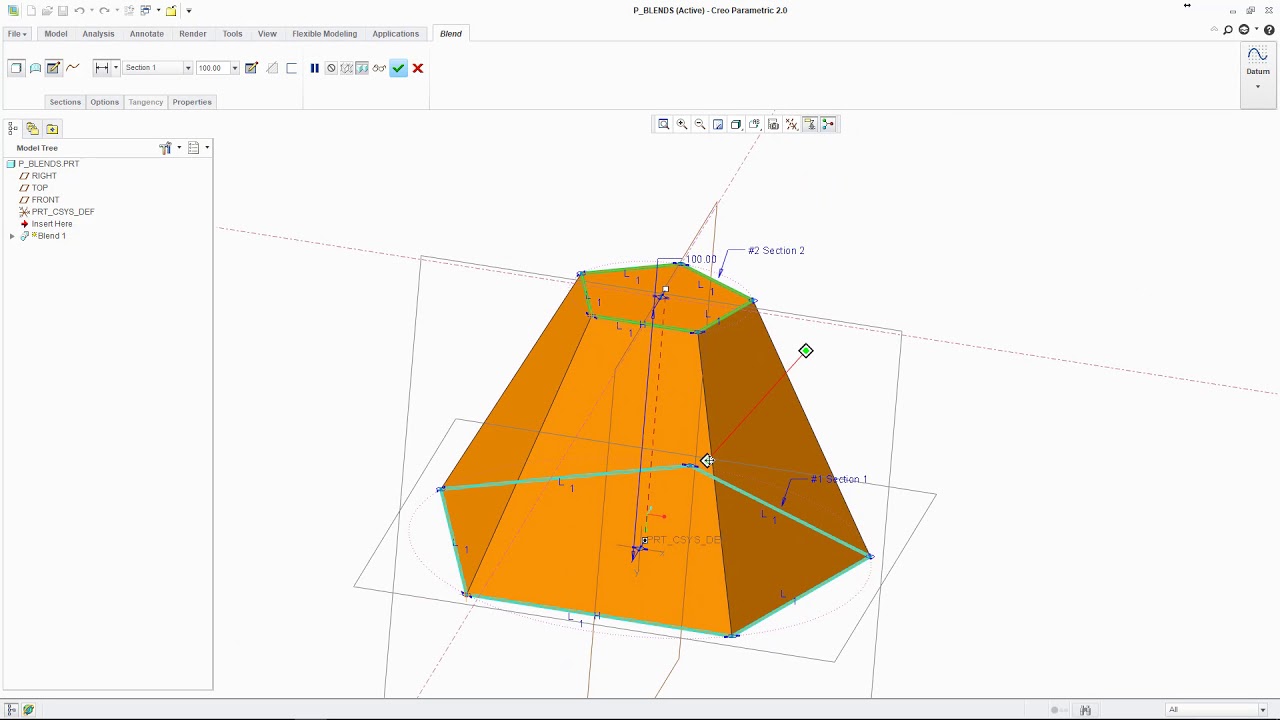Open the Section 1 dropdown
Viewport: 1280px width, 720px height.
pos(187,68)
